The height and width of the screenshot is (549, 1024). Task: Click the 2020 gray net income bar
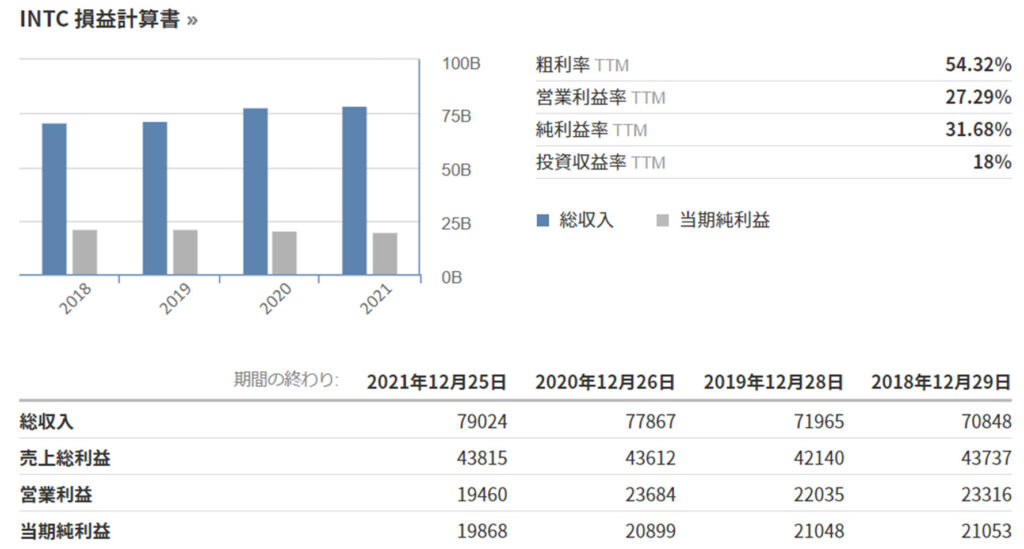285,253
